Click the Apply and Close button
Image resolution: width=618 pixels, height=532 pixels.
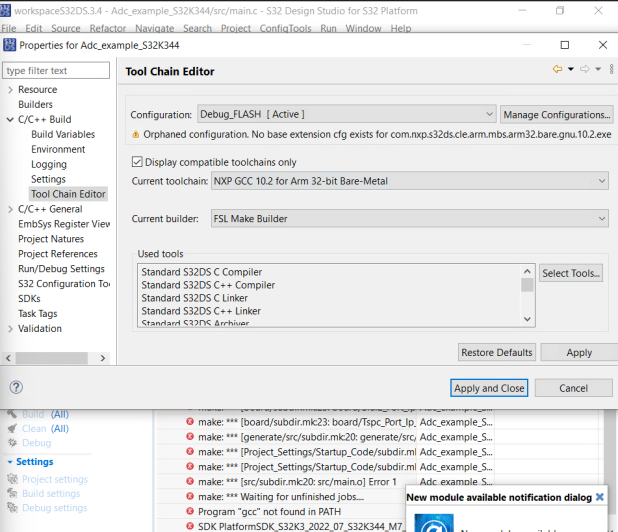[x=489, y=388]
